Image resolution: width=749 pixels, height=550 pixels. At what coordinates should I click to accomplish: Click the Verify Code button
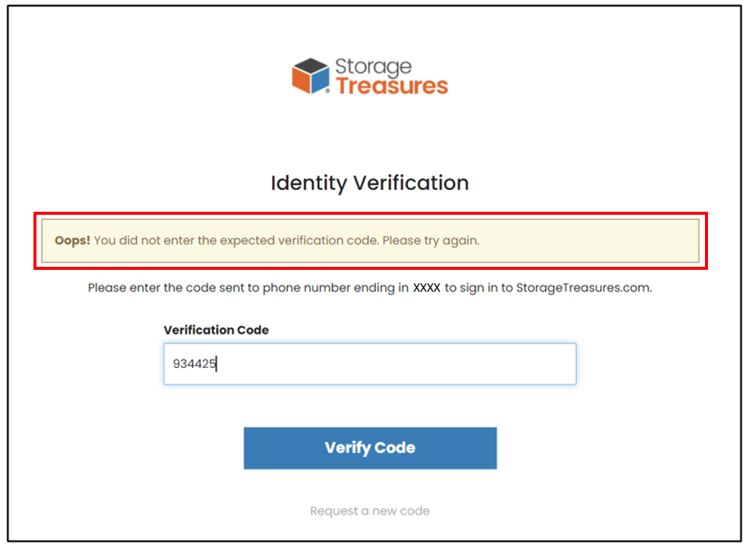click(370, 448)
